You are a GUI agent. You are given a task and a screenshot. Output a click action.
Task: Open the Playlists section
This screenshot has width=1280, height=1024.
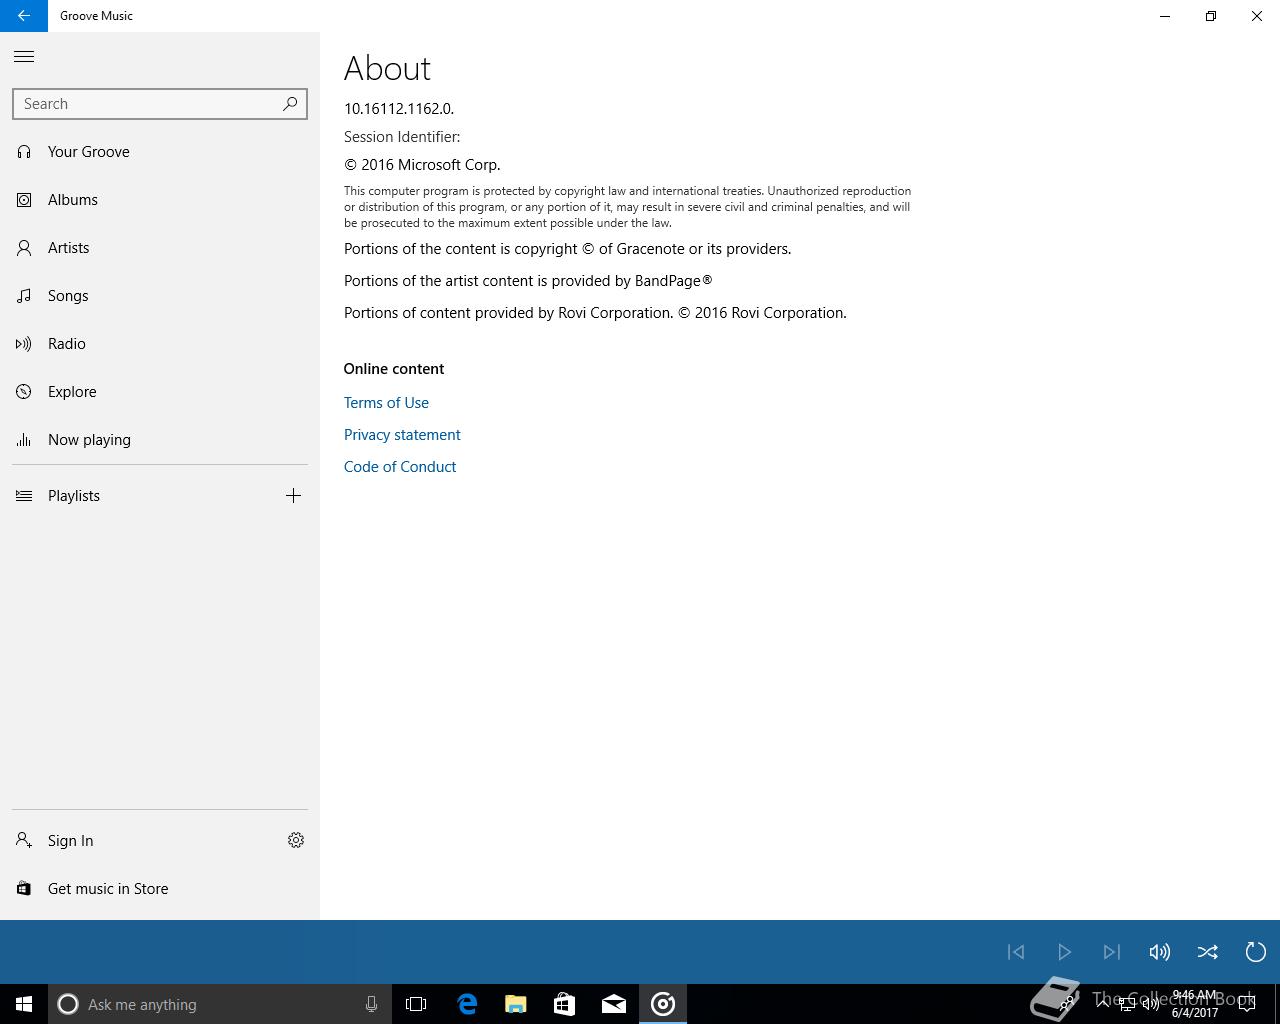pyautogui.click(x=136, y=496)
